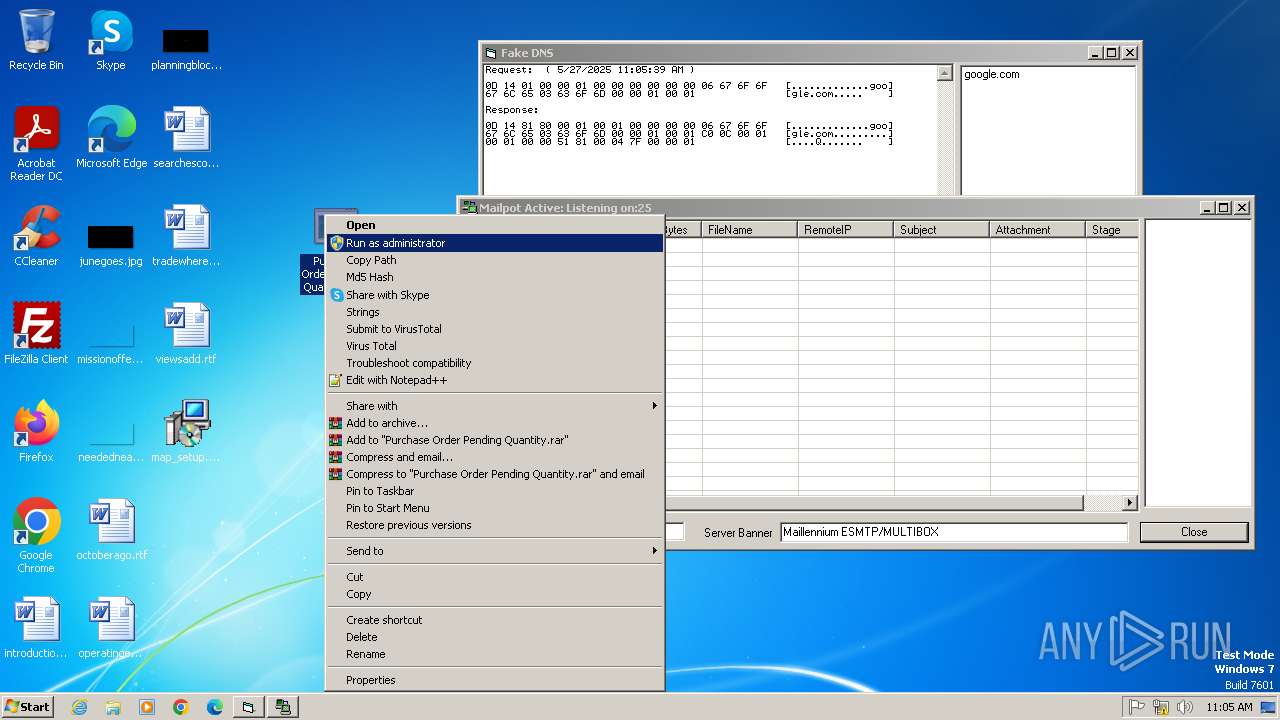1280x720 pixels.
Task: Open media player taskbar icon
Action: pos(147,707)
